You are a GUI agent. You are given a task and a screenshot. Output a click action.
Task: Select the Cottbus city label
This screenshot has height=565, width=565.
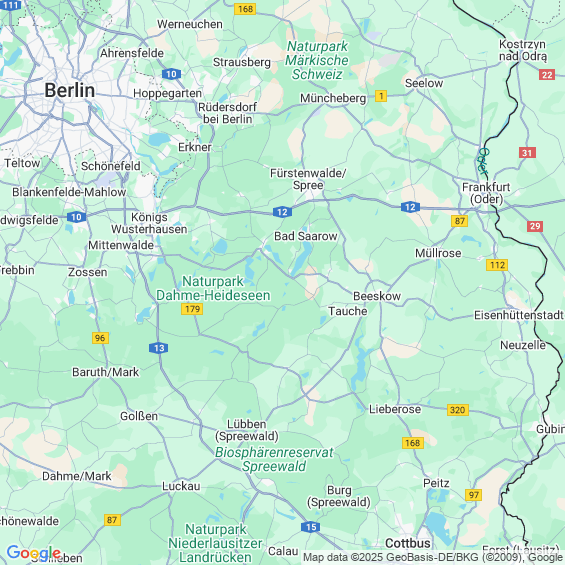point(408,543)
